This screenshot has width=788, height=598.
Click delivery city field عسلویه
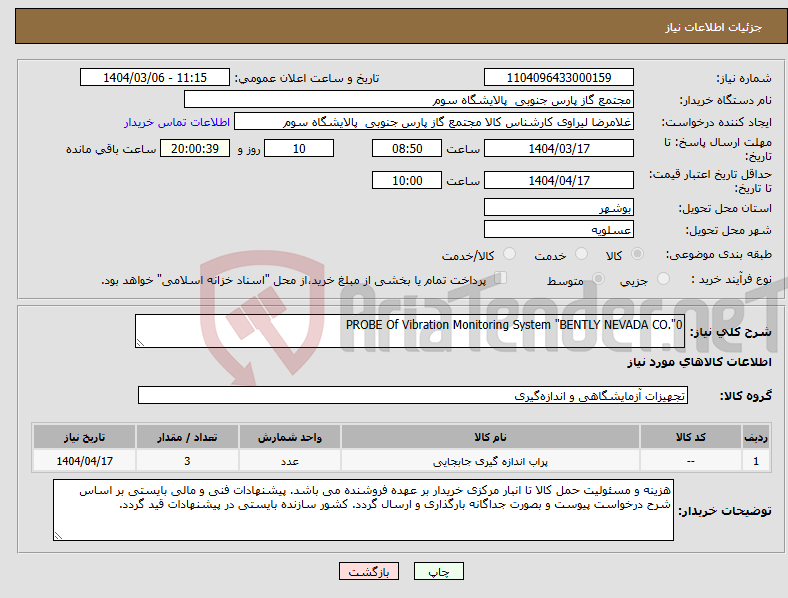click(x=559, y=229)
